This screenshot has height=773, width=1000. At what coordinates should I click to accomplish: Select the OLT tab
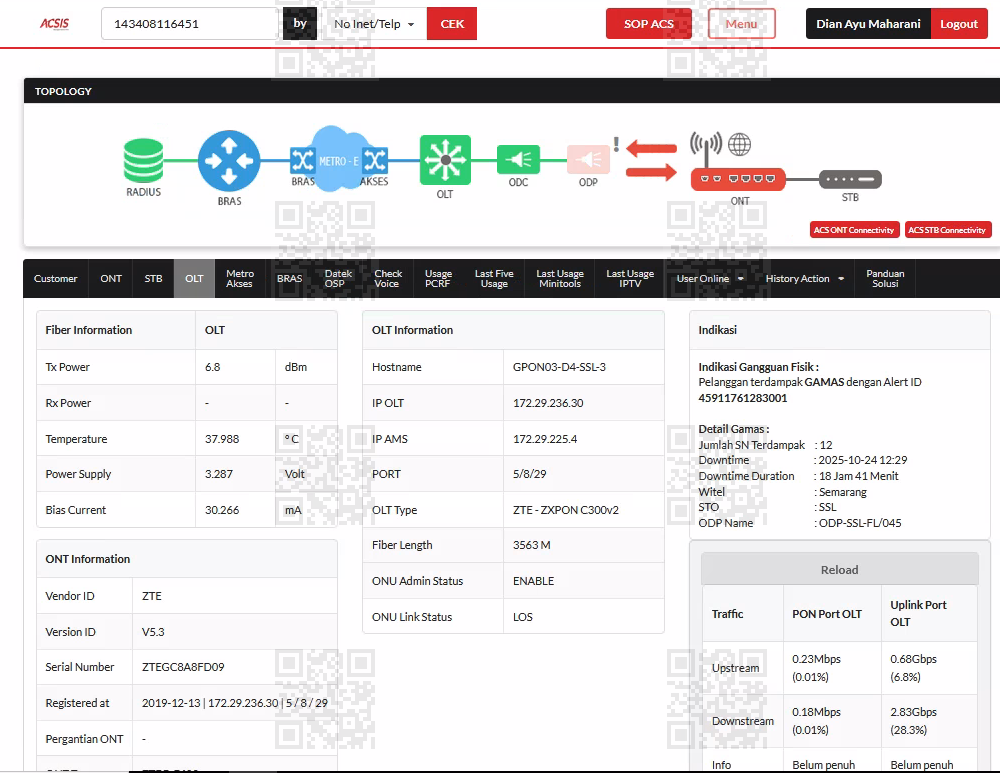(x=194, y=279)
